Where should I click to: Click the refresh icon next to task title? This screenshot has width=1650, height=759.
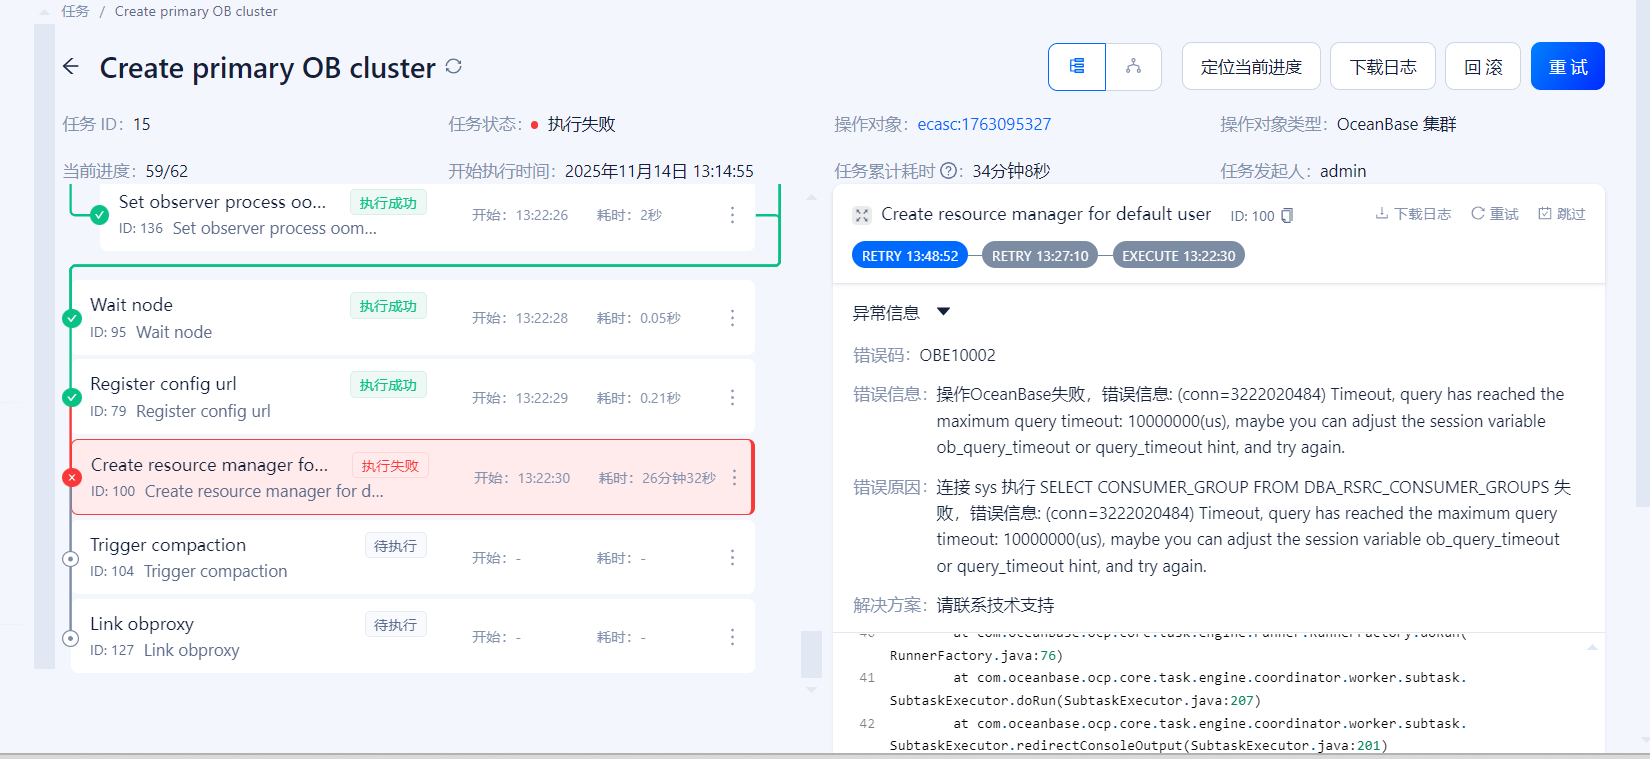point(454,67)
